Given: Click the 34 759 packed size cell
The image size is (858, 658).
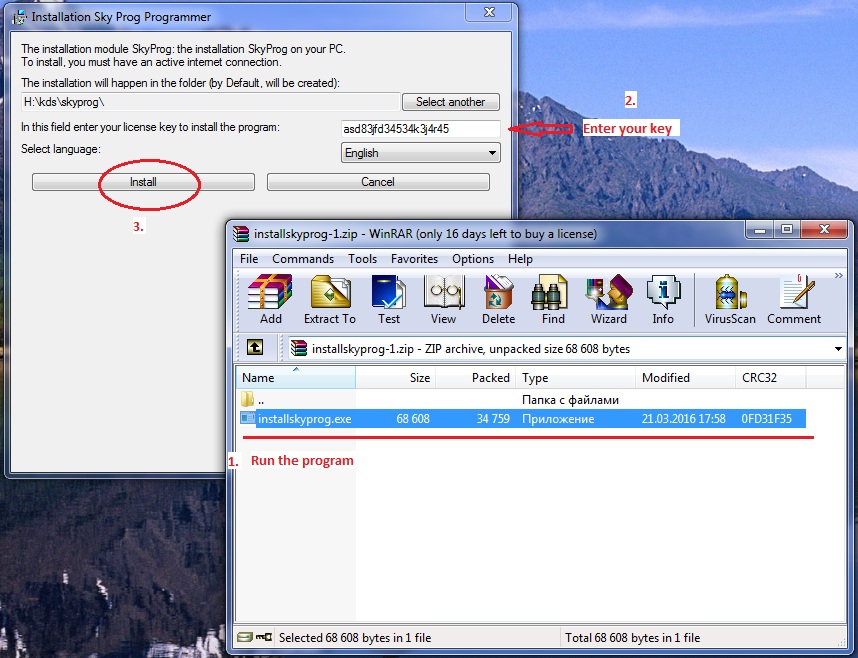Looking at the screenshot, I should (493, 419).
